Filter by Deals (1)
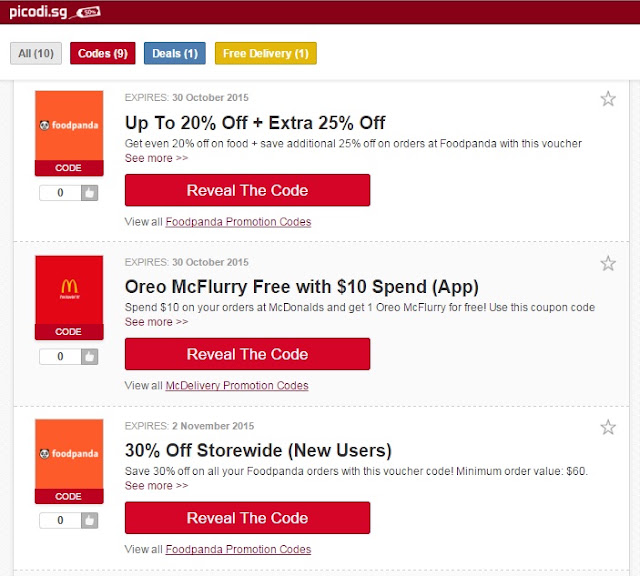 tap(175, 53)
